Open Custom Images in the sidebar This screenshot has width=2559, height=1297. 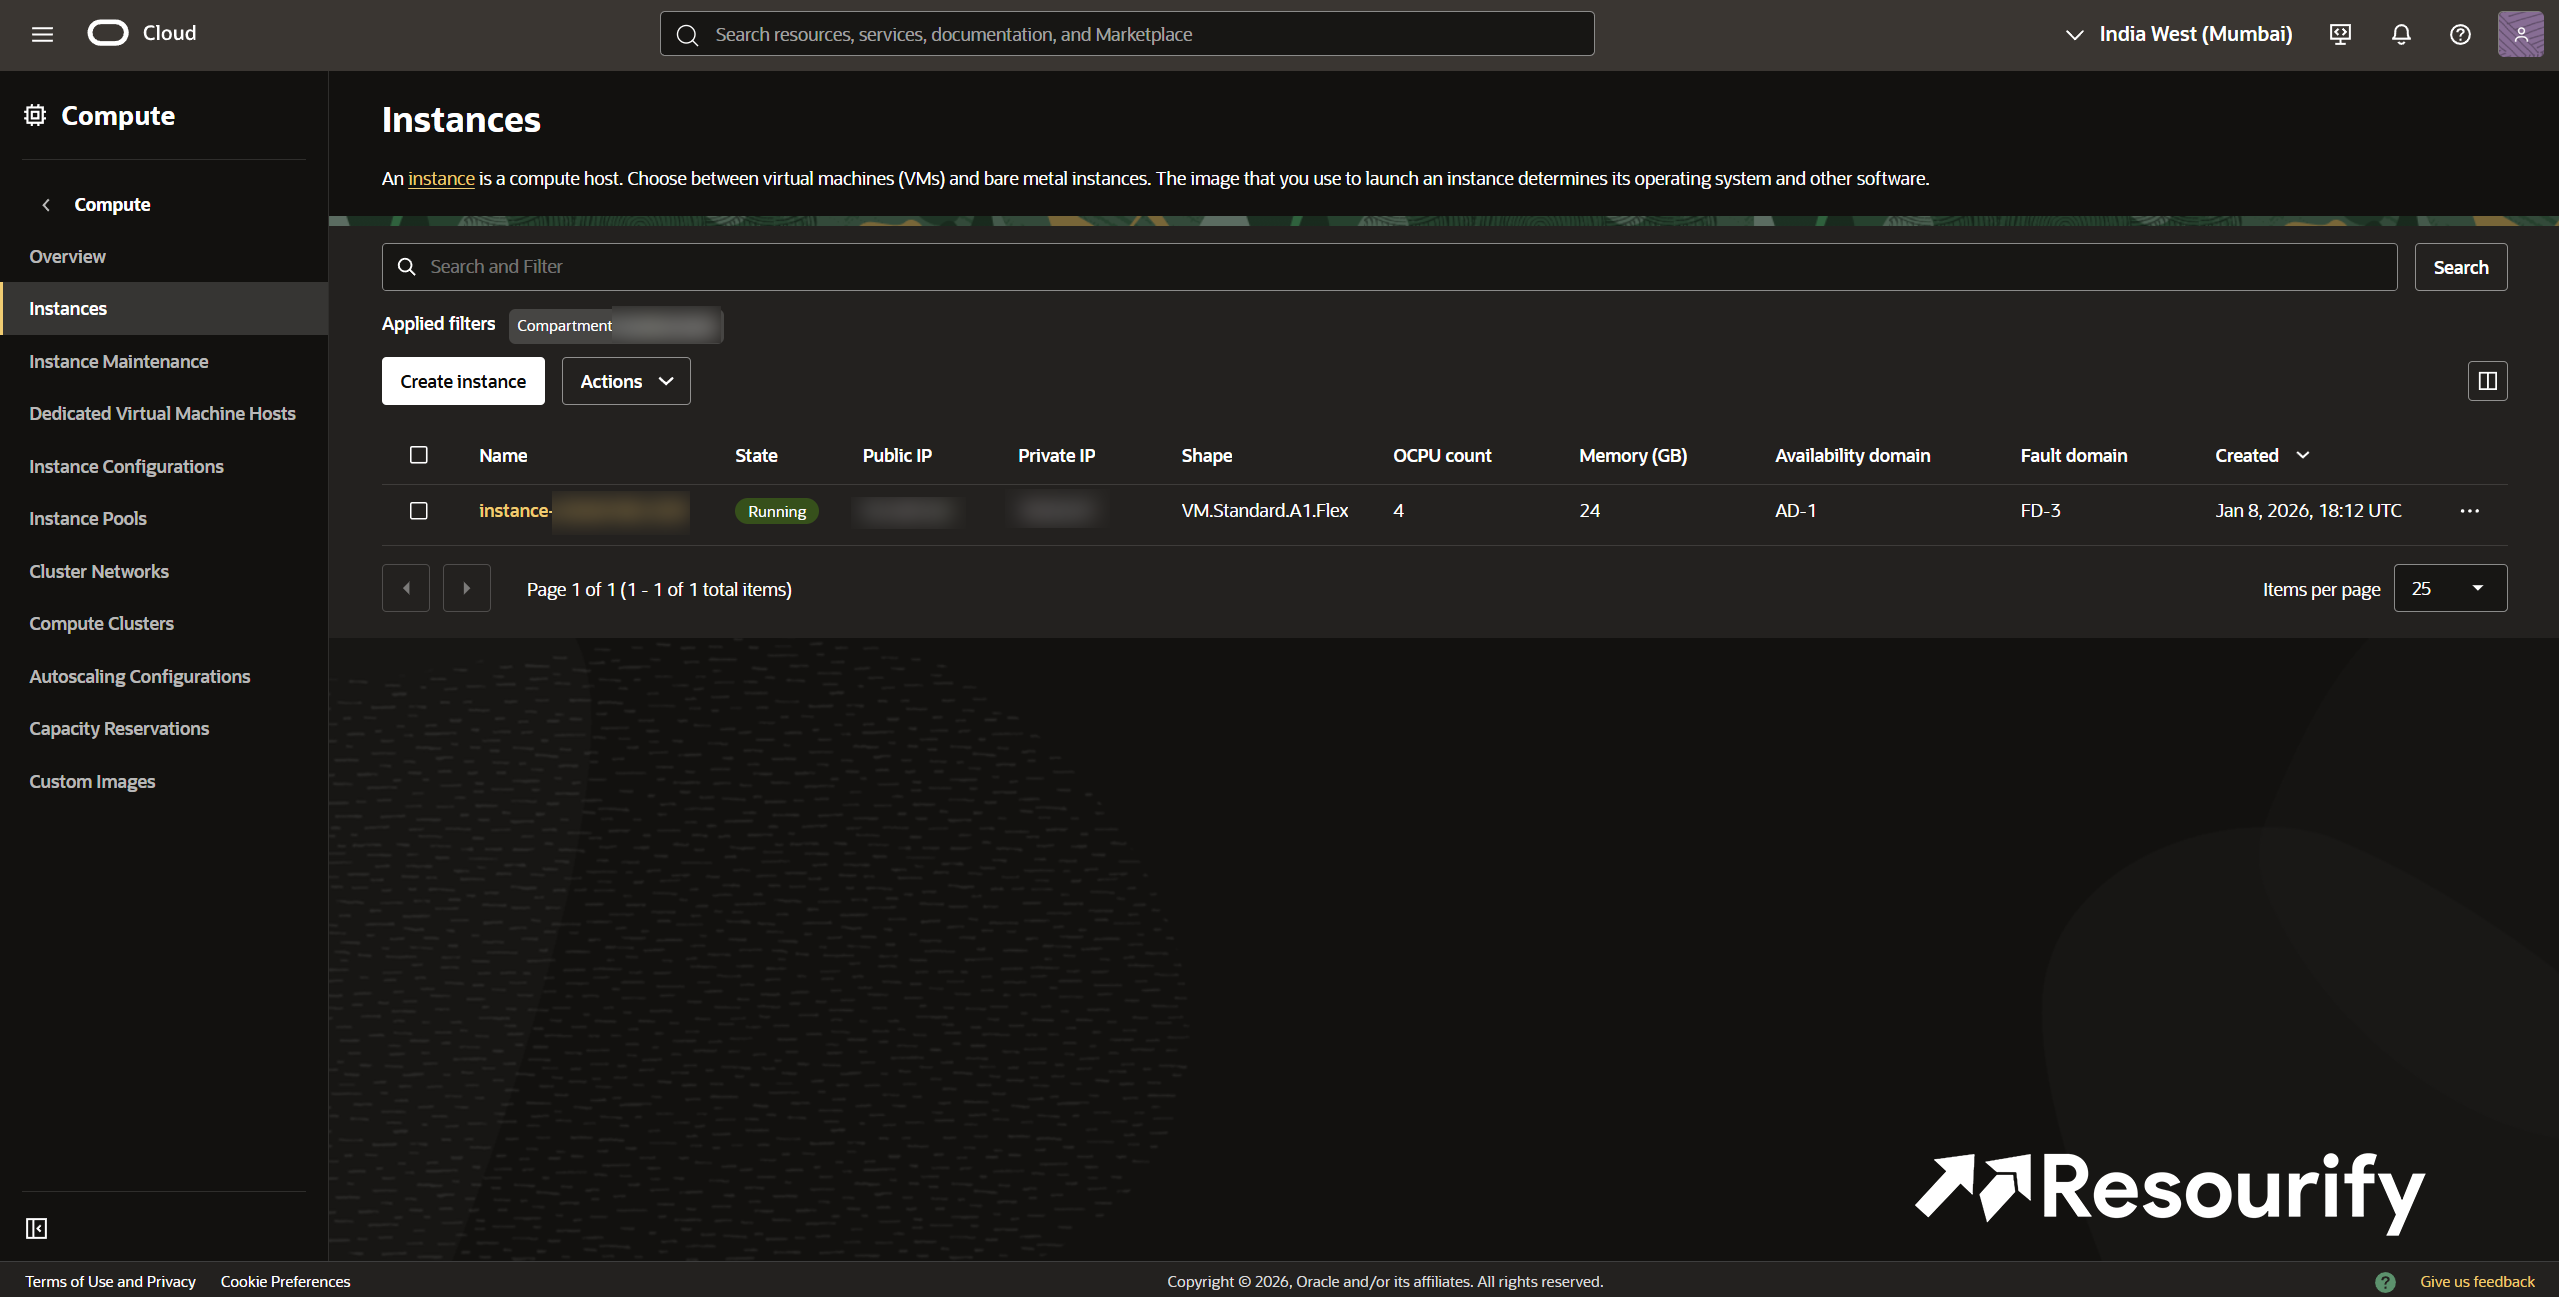92,781
